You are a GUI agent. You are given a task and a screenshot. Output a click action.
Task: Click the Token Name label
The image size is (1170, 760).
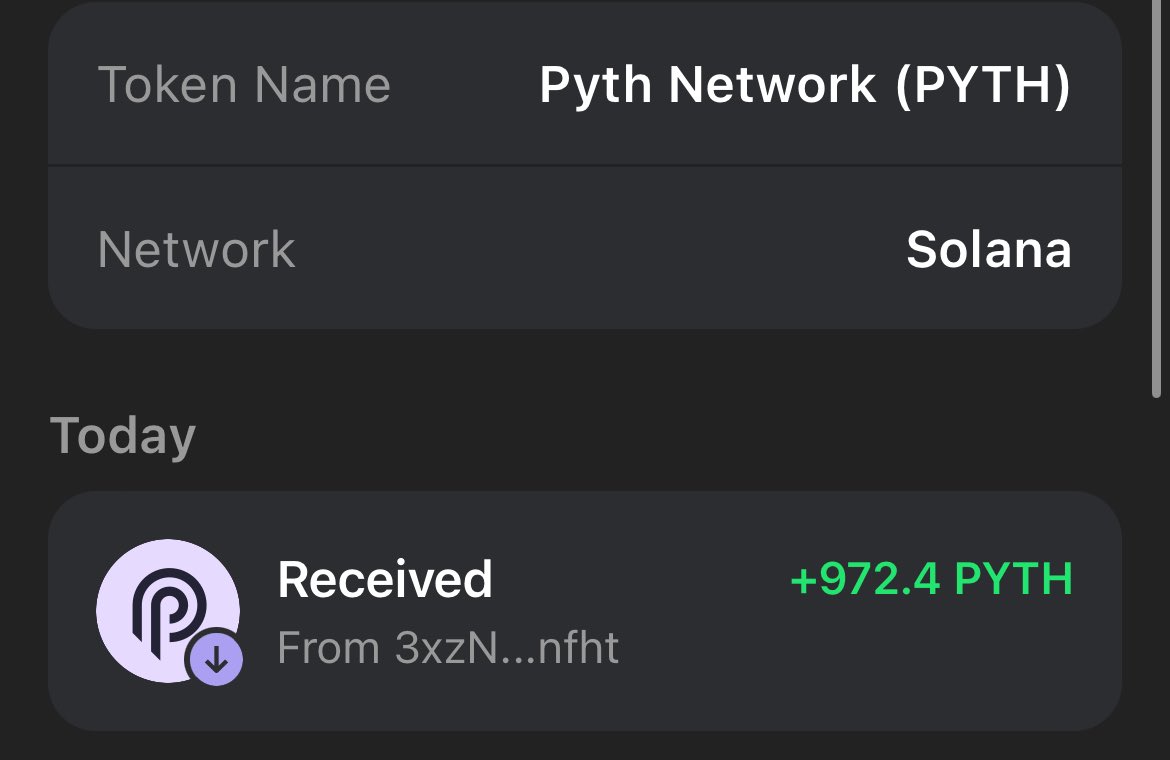[x=244, y=85]
